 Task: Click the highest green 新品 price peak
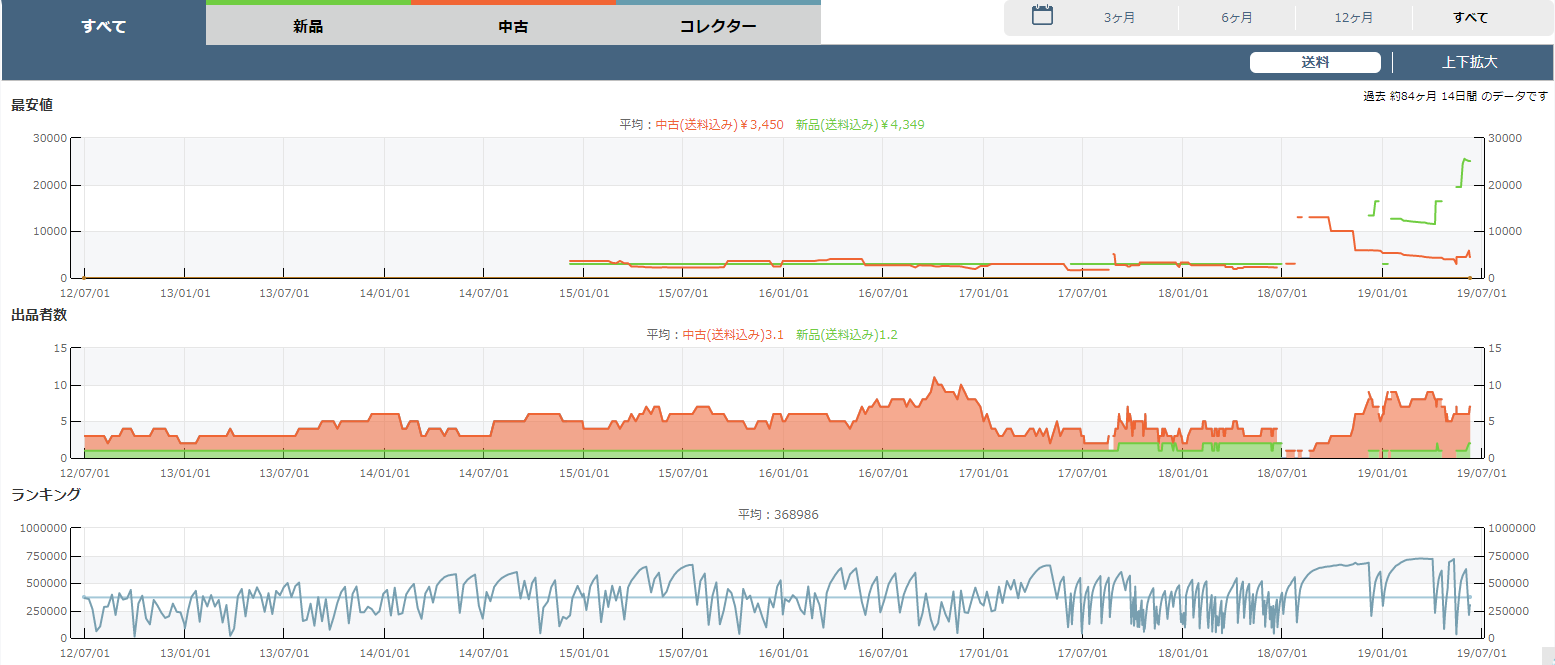pyautogui.click(x=1466, y=159)
